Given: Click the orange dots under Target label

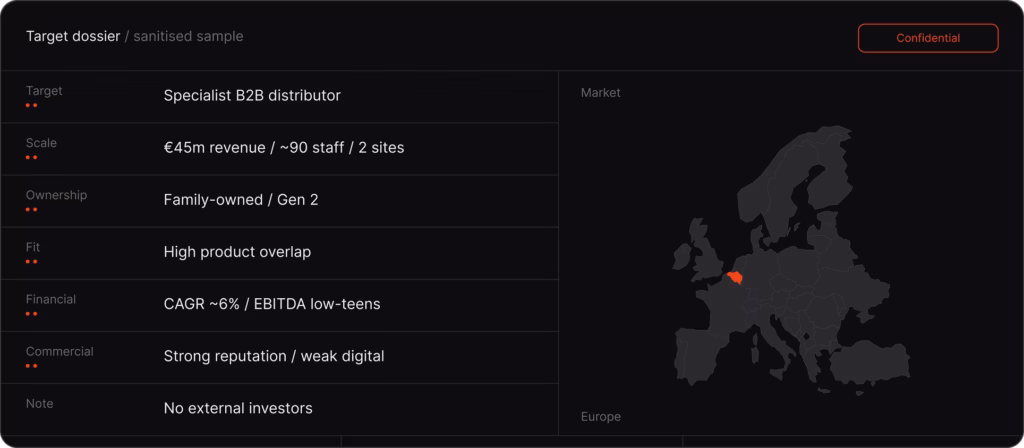Looking at the screenshot, I should [x=31, y=105].
